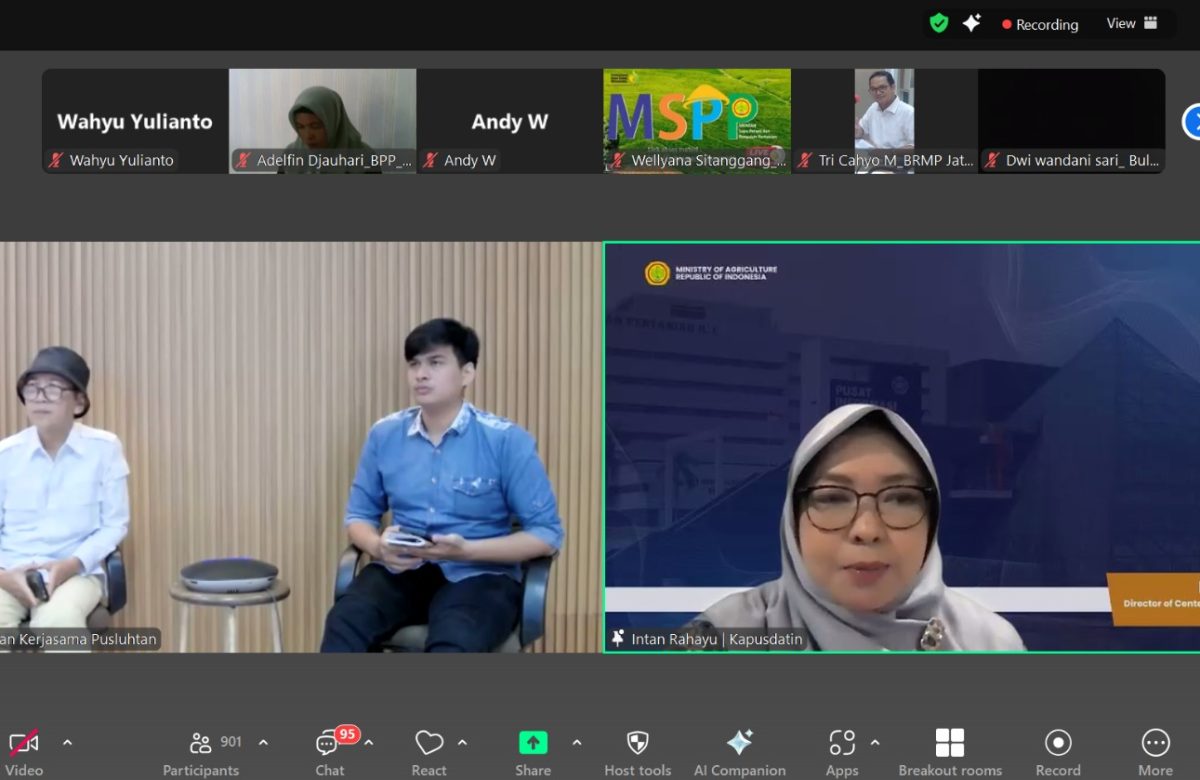Expand the Participants options chevron

[264, 742]
